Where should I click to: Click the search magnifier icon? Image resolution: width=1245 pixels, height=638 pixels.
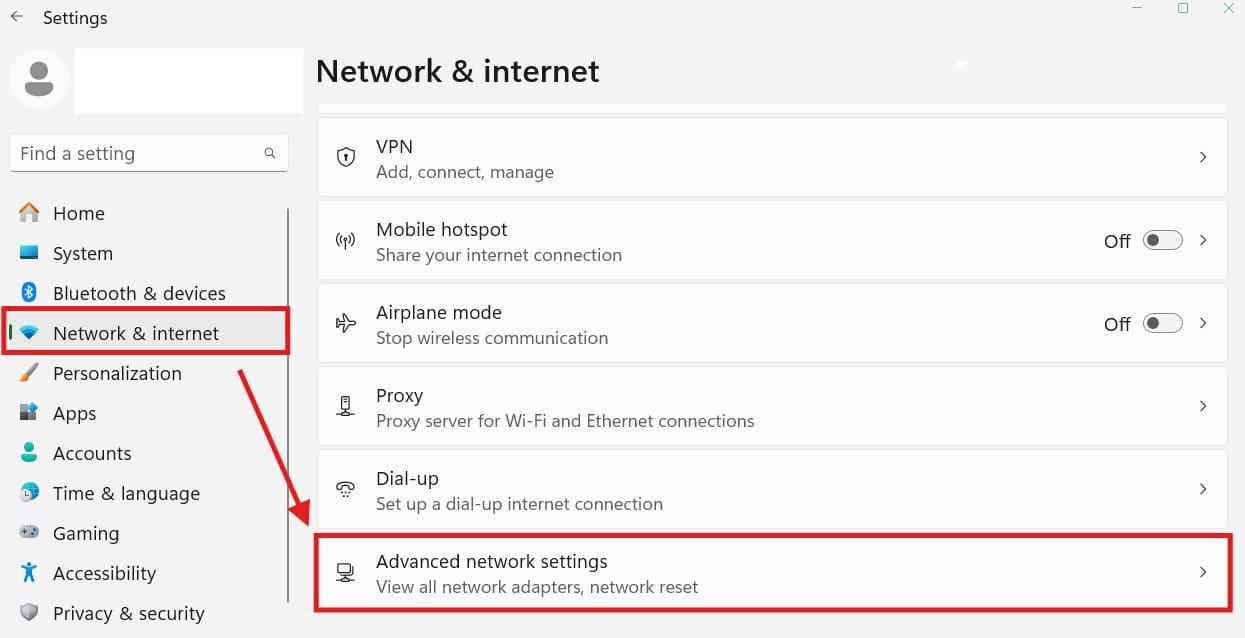pos(270,153)
